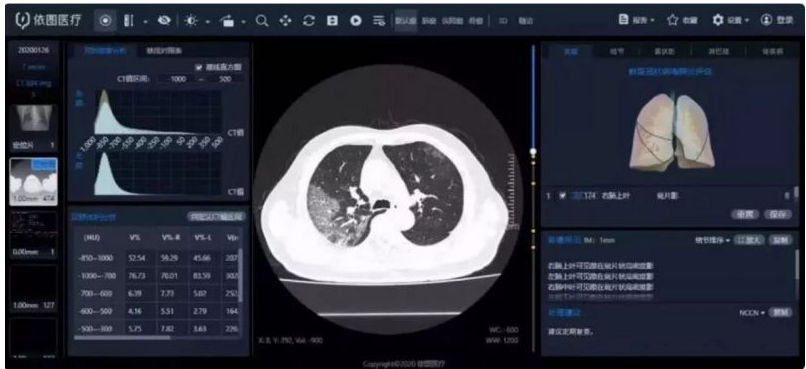The height and width of the screenshot is (369, 806).
Task: Toggle the crossed-out eye visibility icon
Action: click(x=164, y=21)
